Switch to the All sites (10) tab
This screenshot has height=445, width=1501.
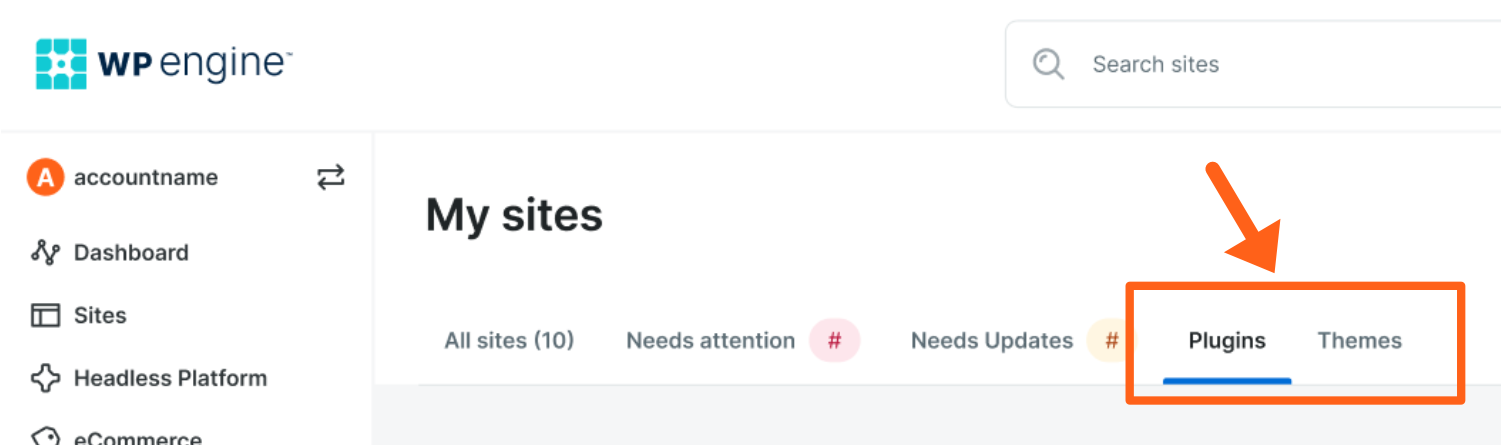[509, 341]
